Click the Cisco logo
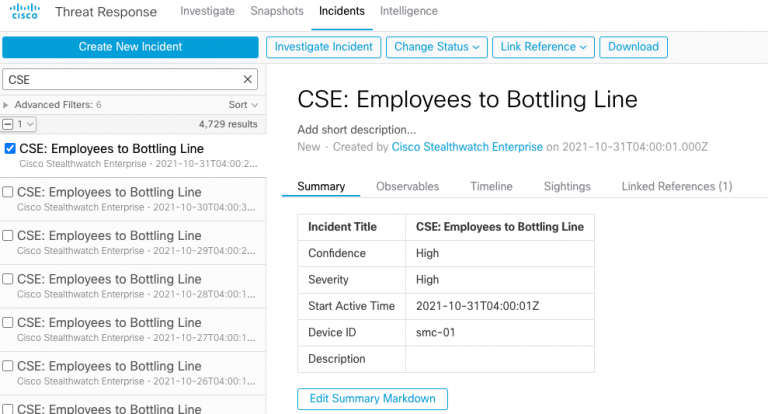 pyautogui.click(x=24, y=11)
